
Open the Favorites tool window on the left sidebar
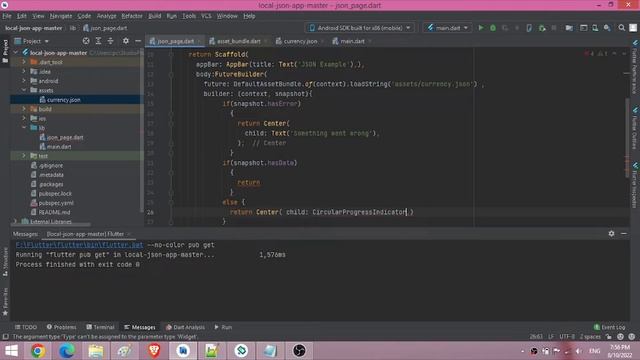(5, 301)
